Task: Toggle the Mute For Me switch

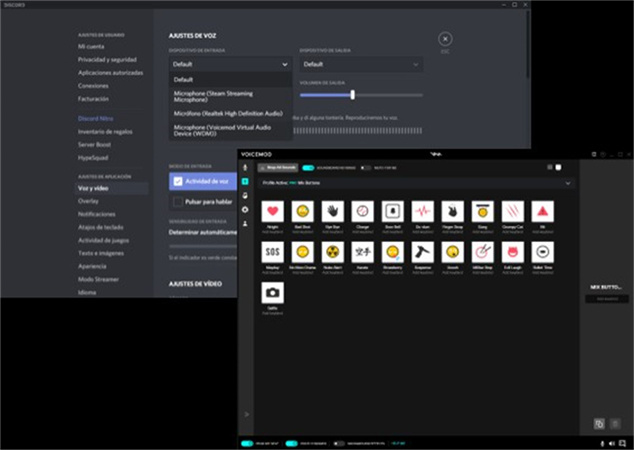Action: point(366,168)
